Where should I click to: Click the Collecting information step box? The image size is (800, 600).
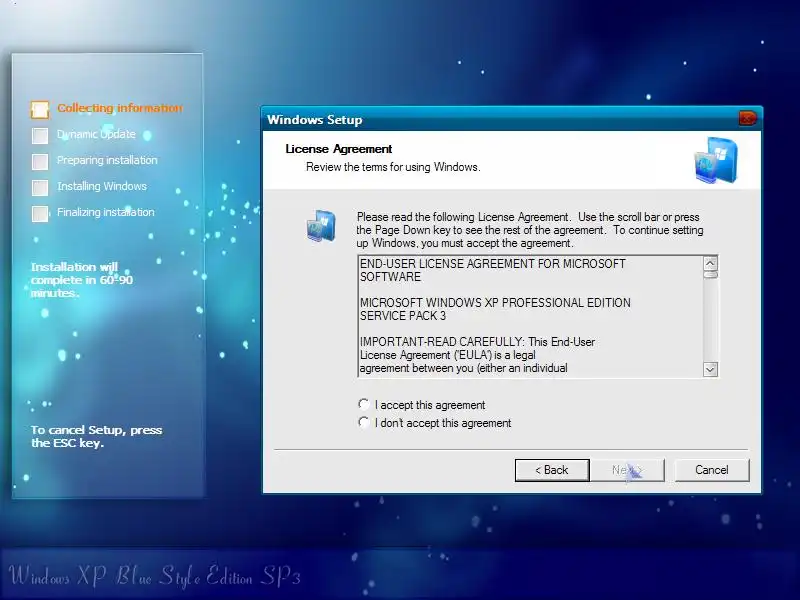(40, 109)
